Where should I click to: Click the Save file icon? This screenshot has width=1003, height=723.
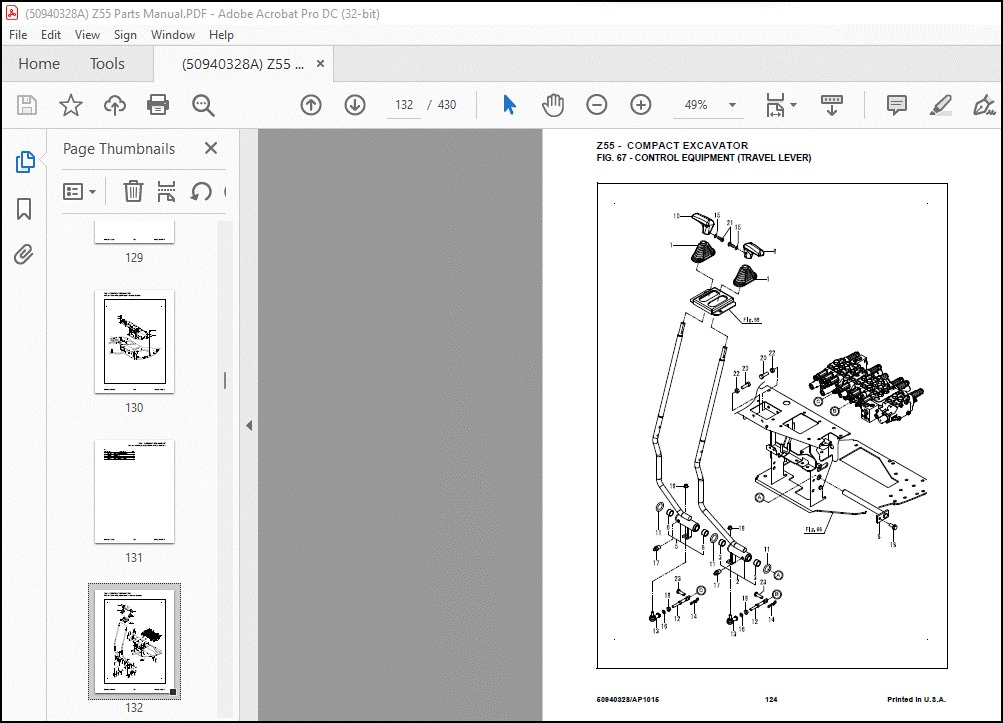click(x=27, y=105)
